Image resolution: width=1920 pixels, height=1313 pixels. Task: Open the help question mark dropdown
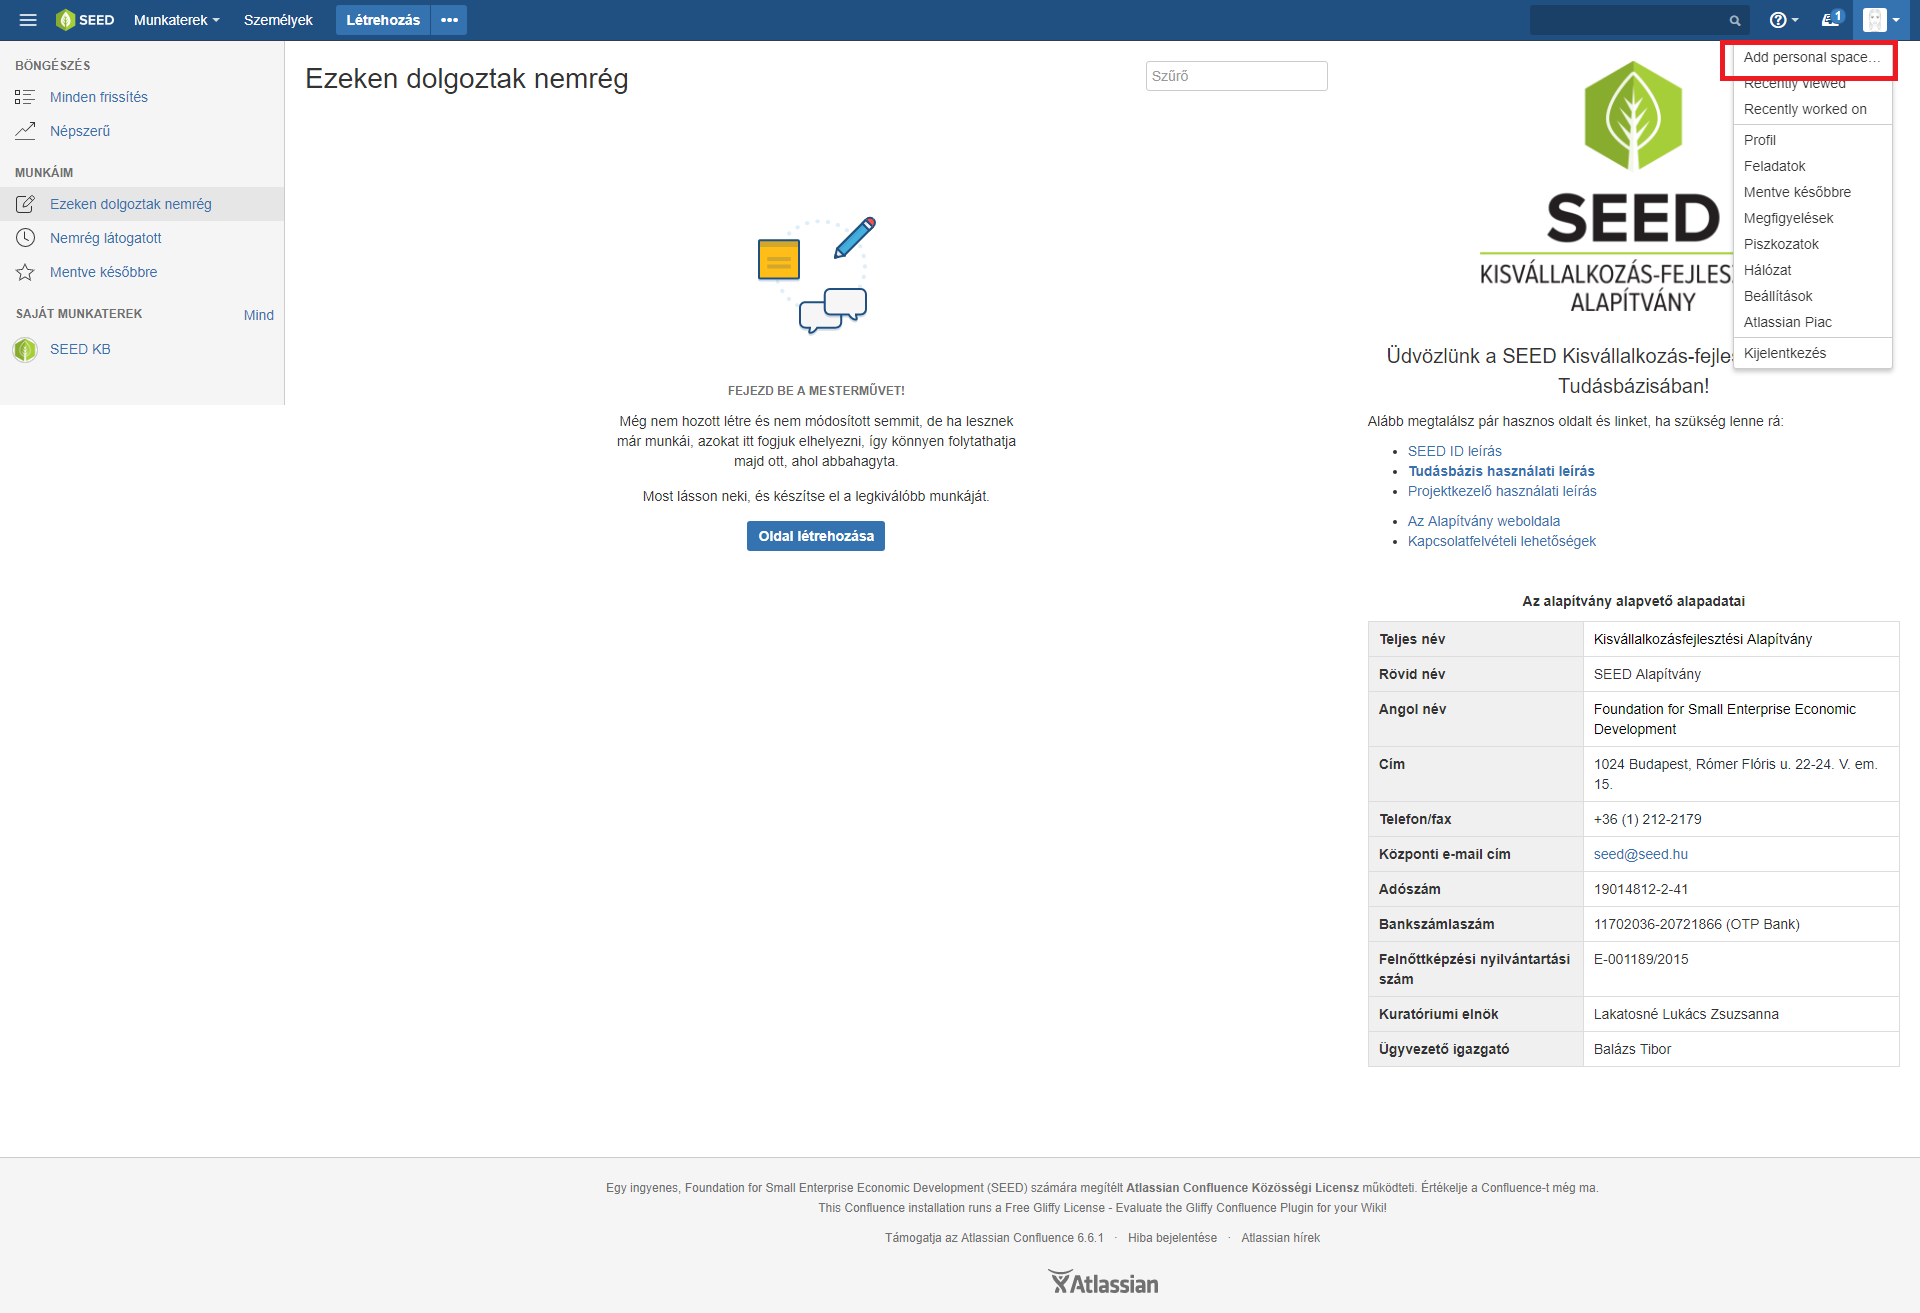(x=1783, y=20)
